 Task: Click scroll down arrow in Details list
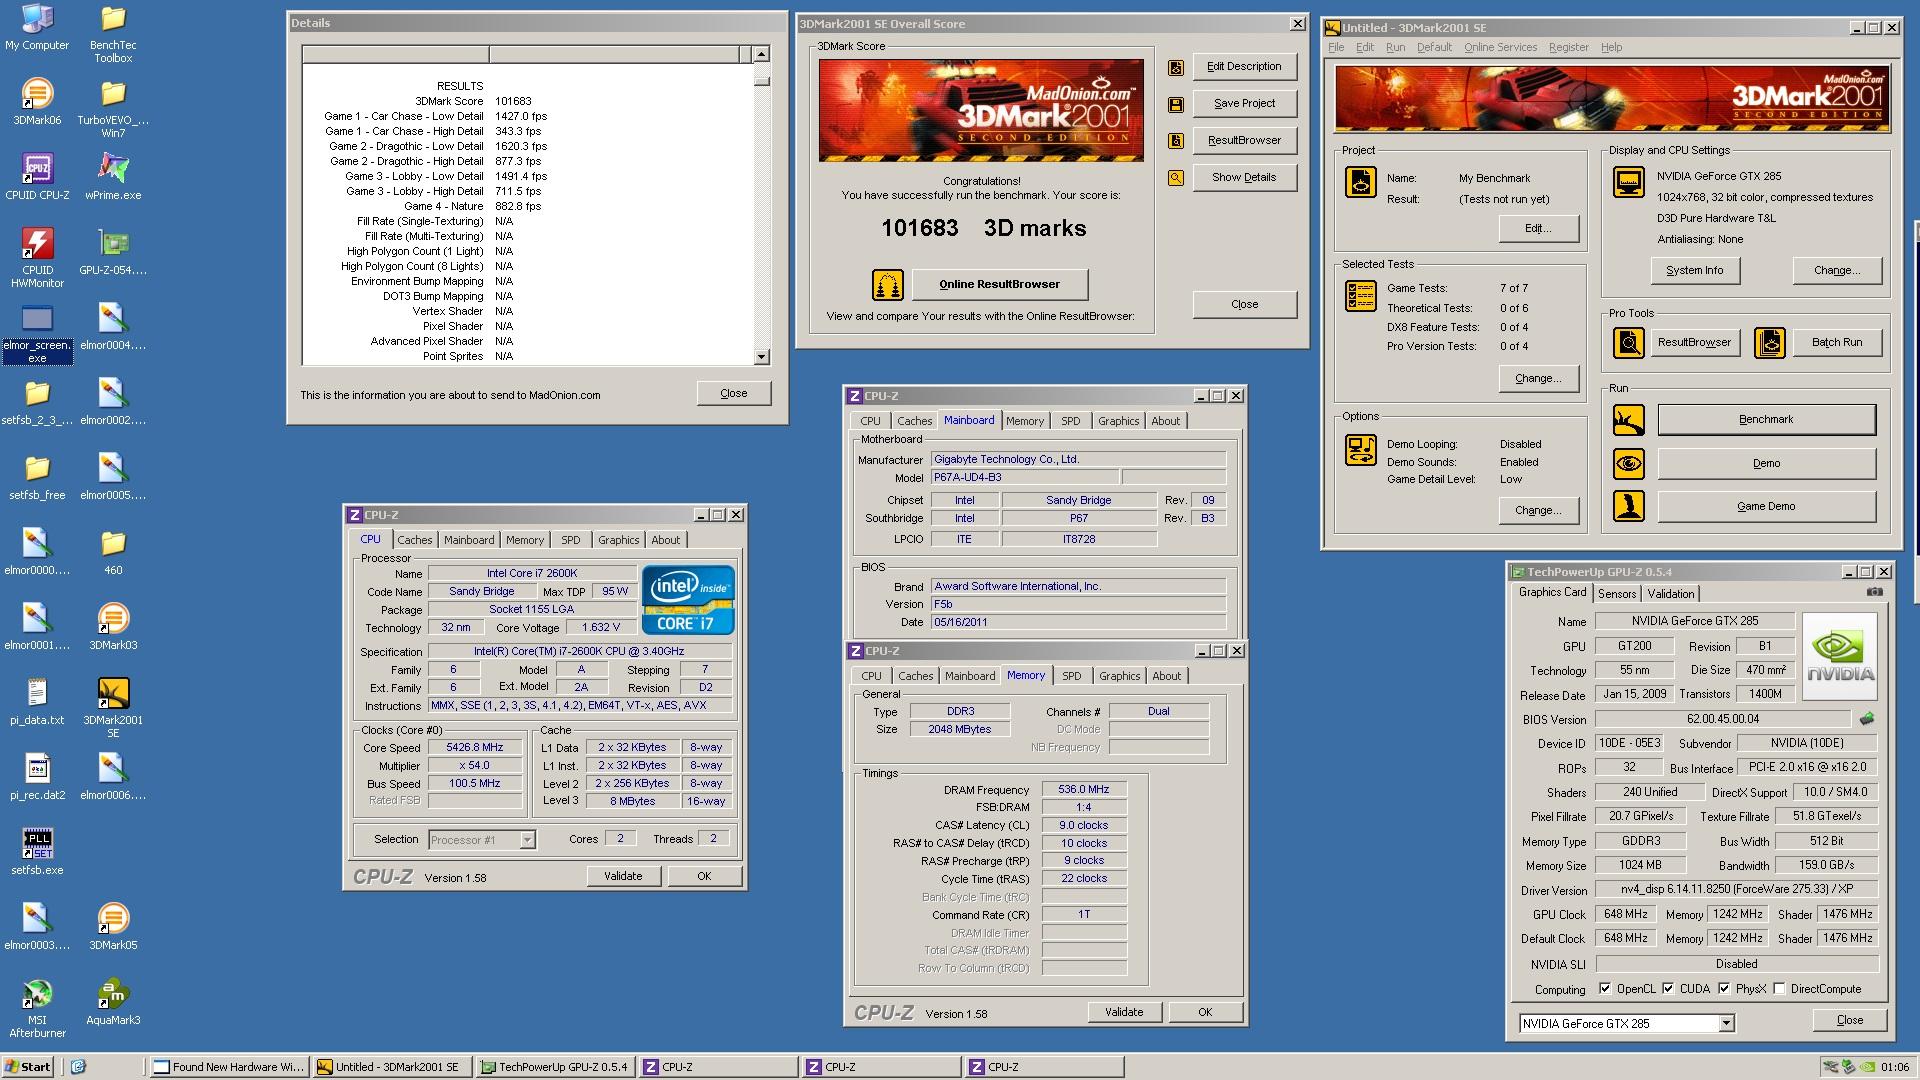click(761, 357)
